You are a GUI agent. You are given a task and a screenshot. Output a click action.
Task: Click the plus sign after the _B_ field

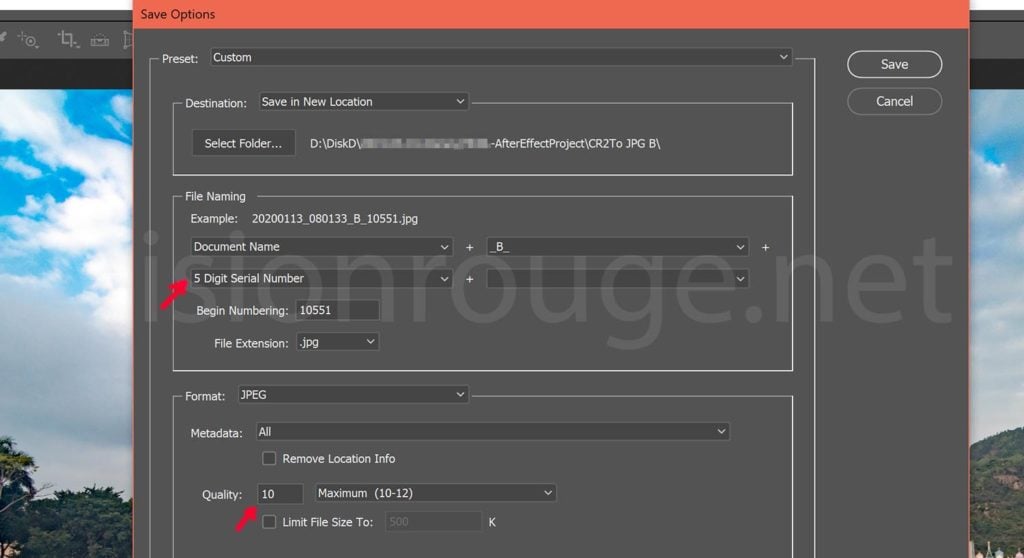click(x=766, y=247)
